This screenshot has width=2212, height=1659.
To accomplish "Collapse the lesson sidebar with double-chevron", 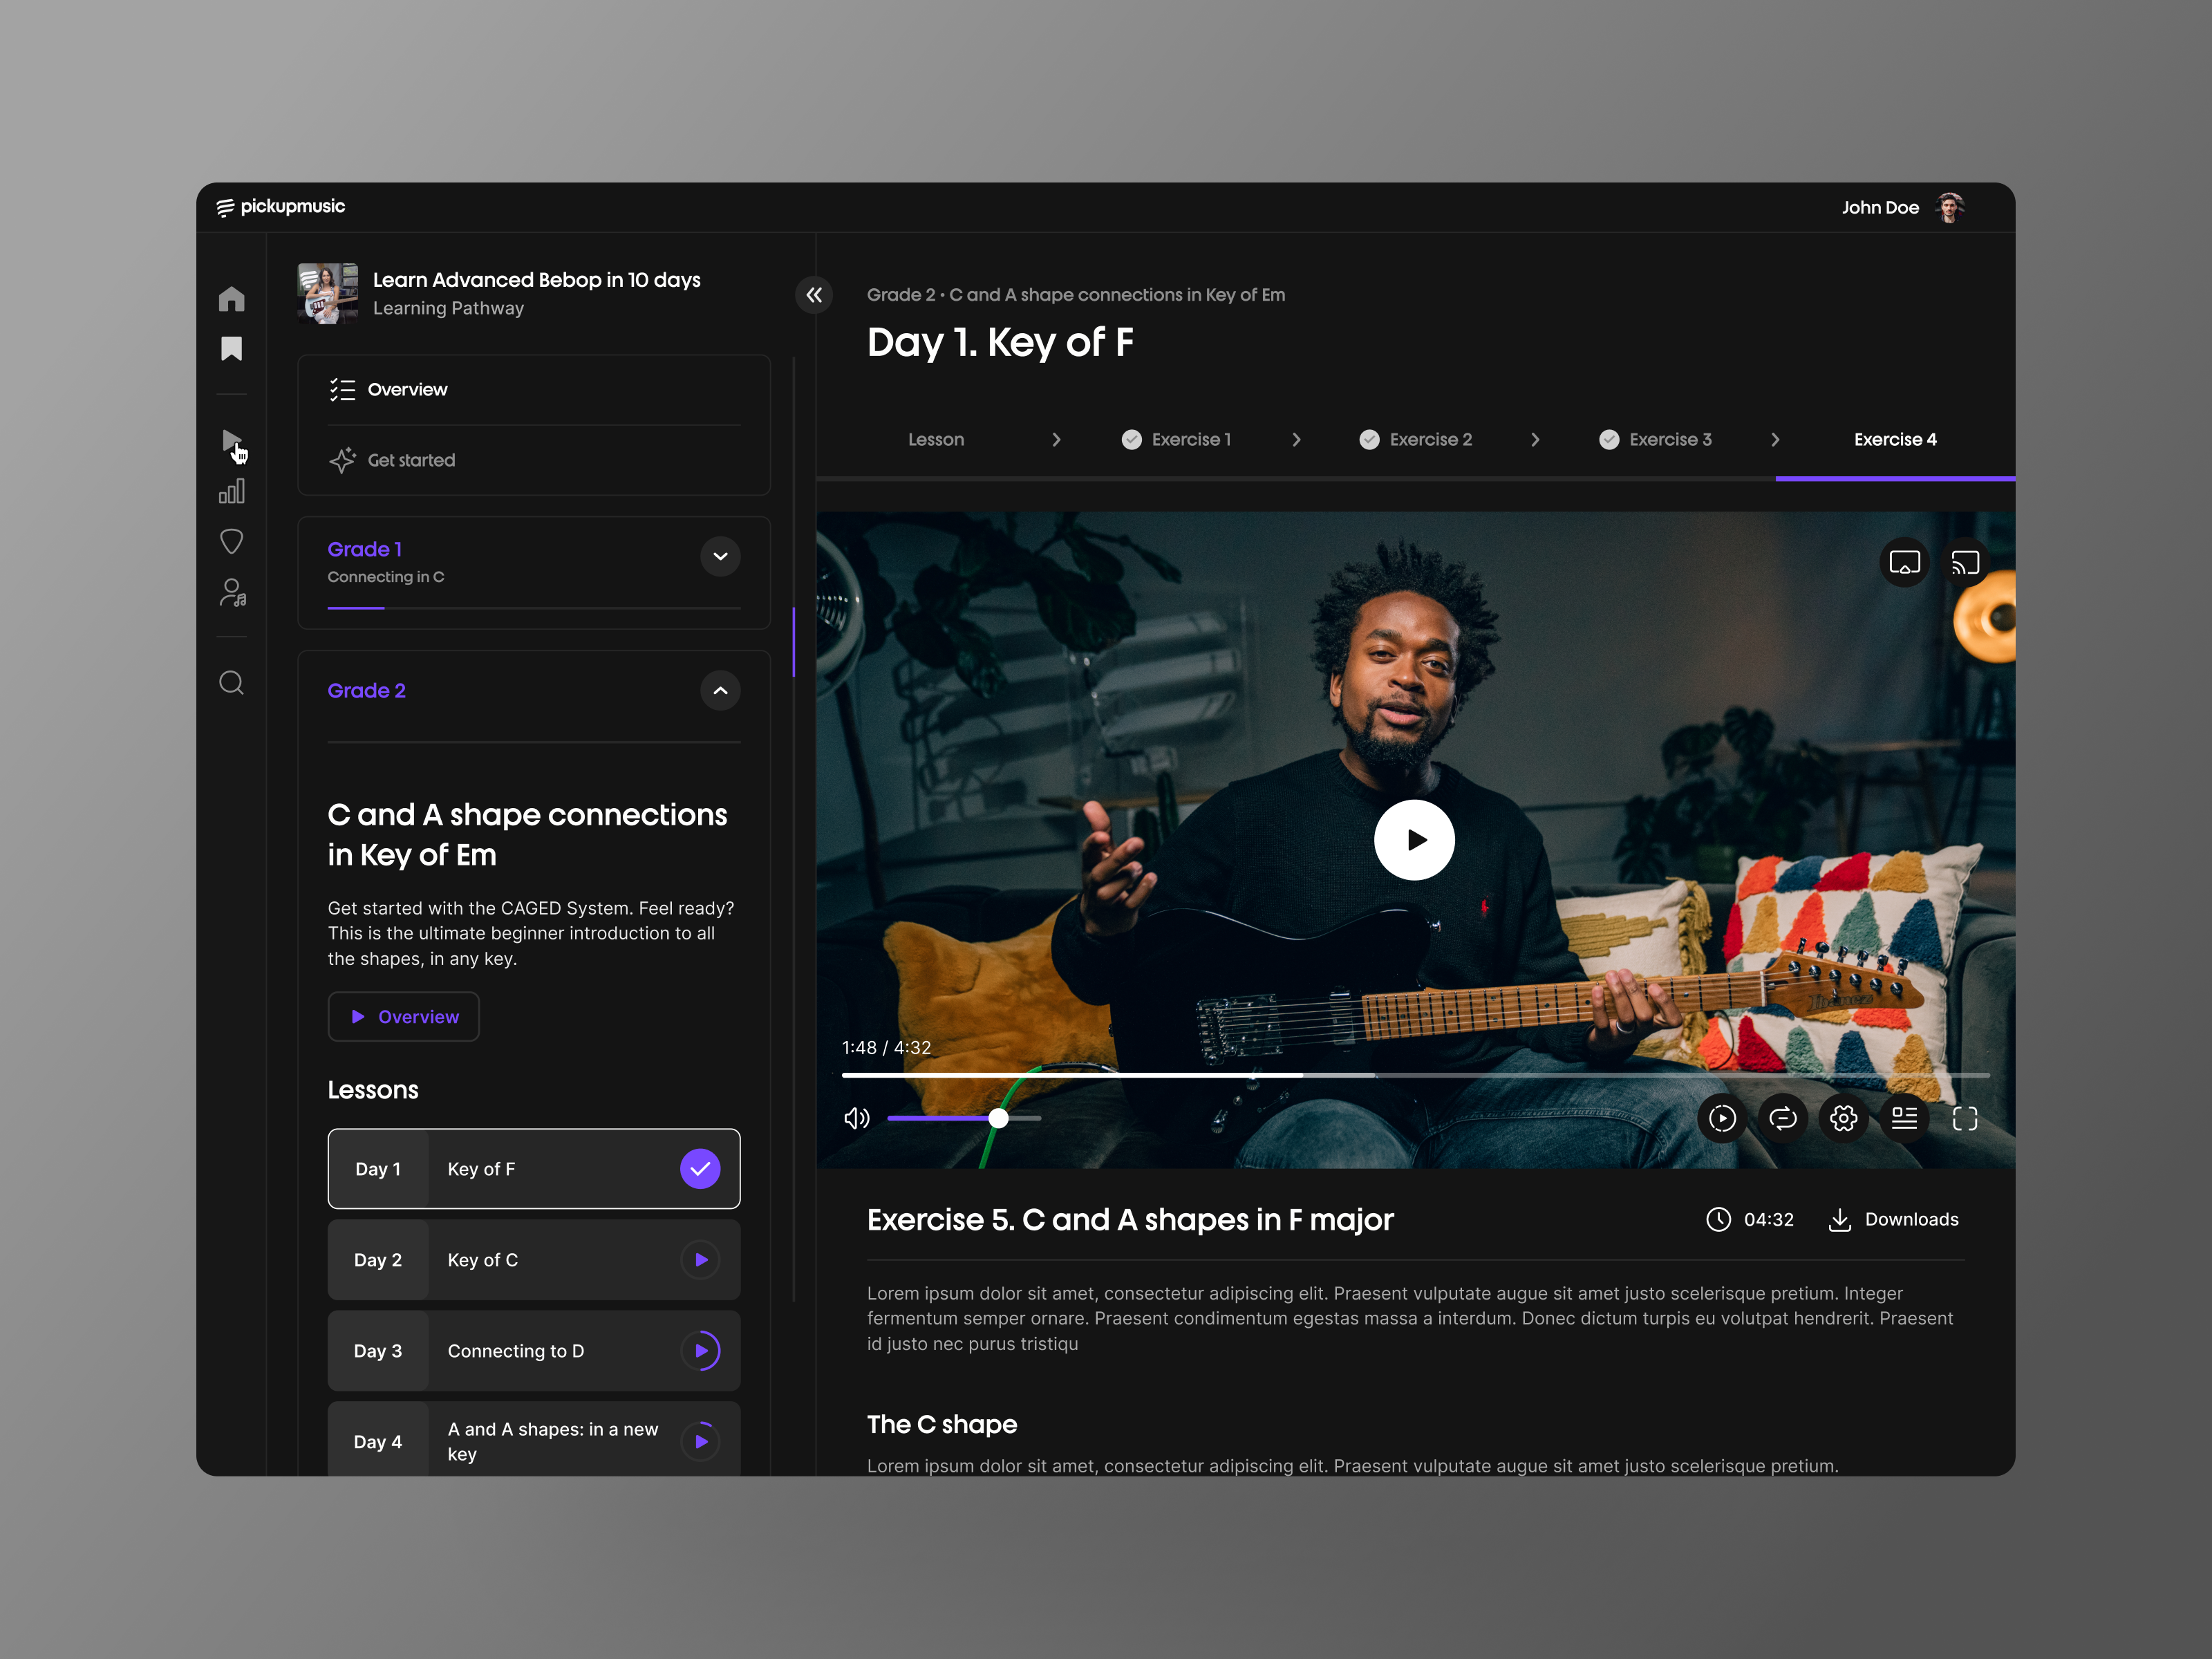I will (x=815, y=295).
